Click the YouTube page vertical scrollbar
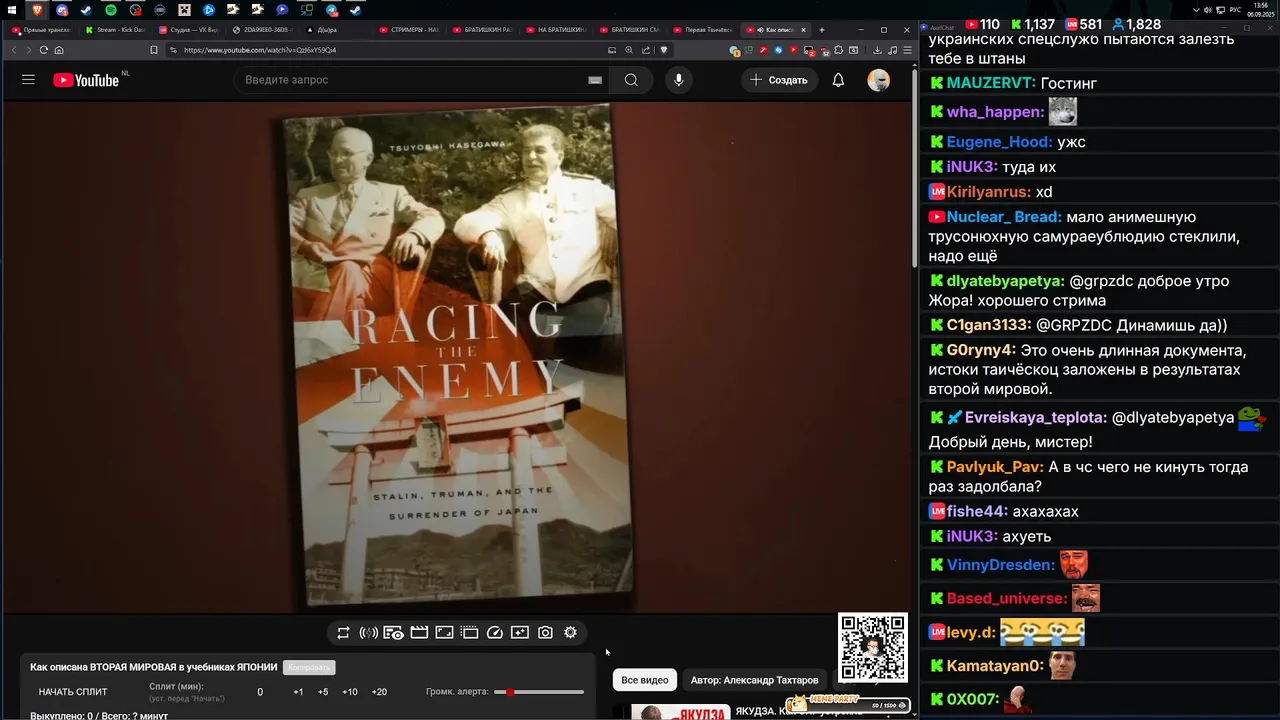1280x720 pixels. coord(914,167)
